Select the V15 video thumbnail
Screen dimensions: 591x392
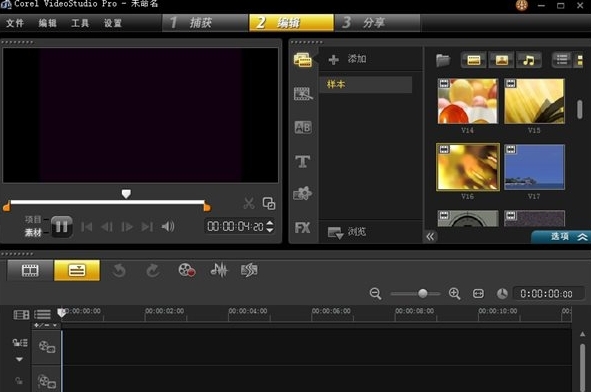534,101
